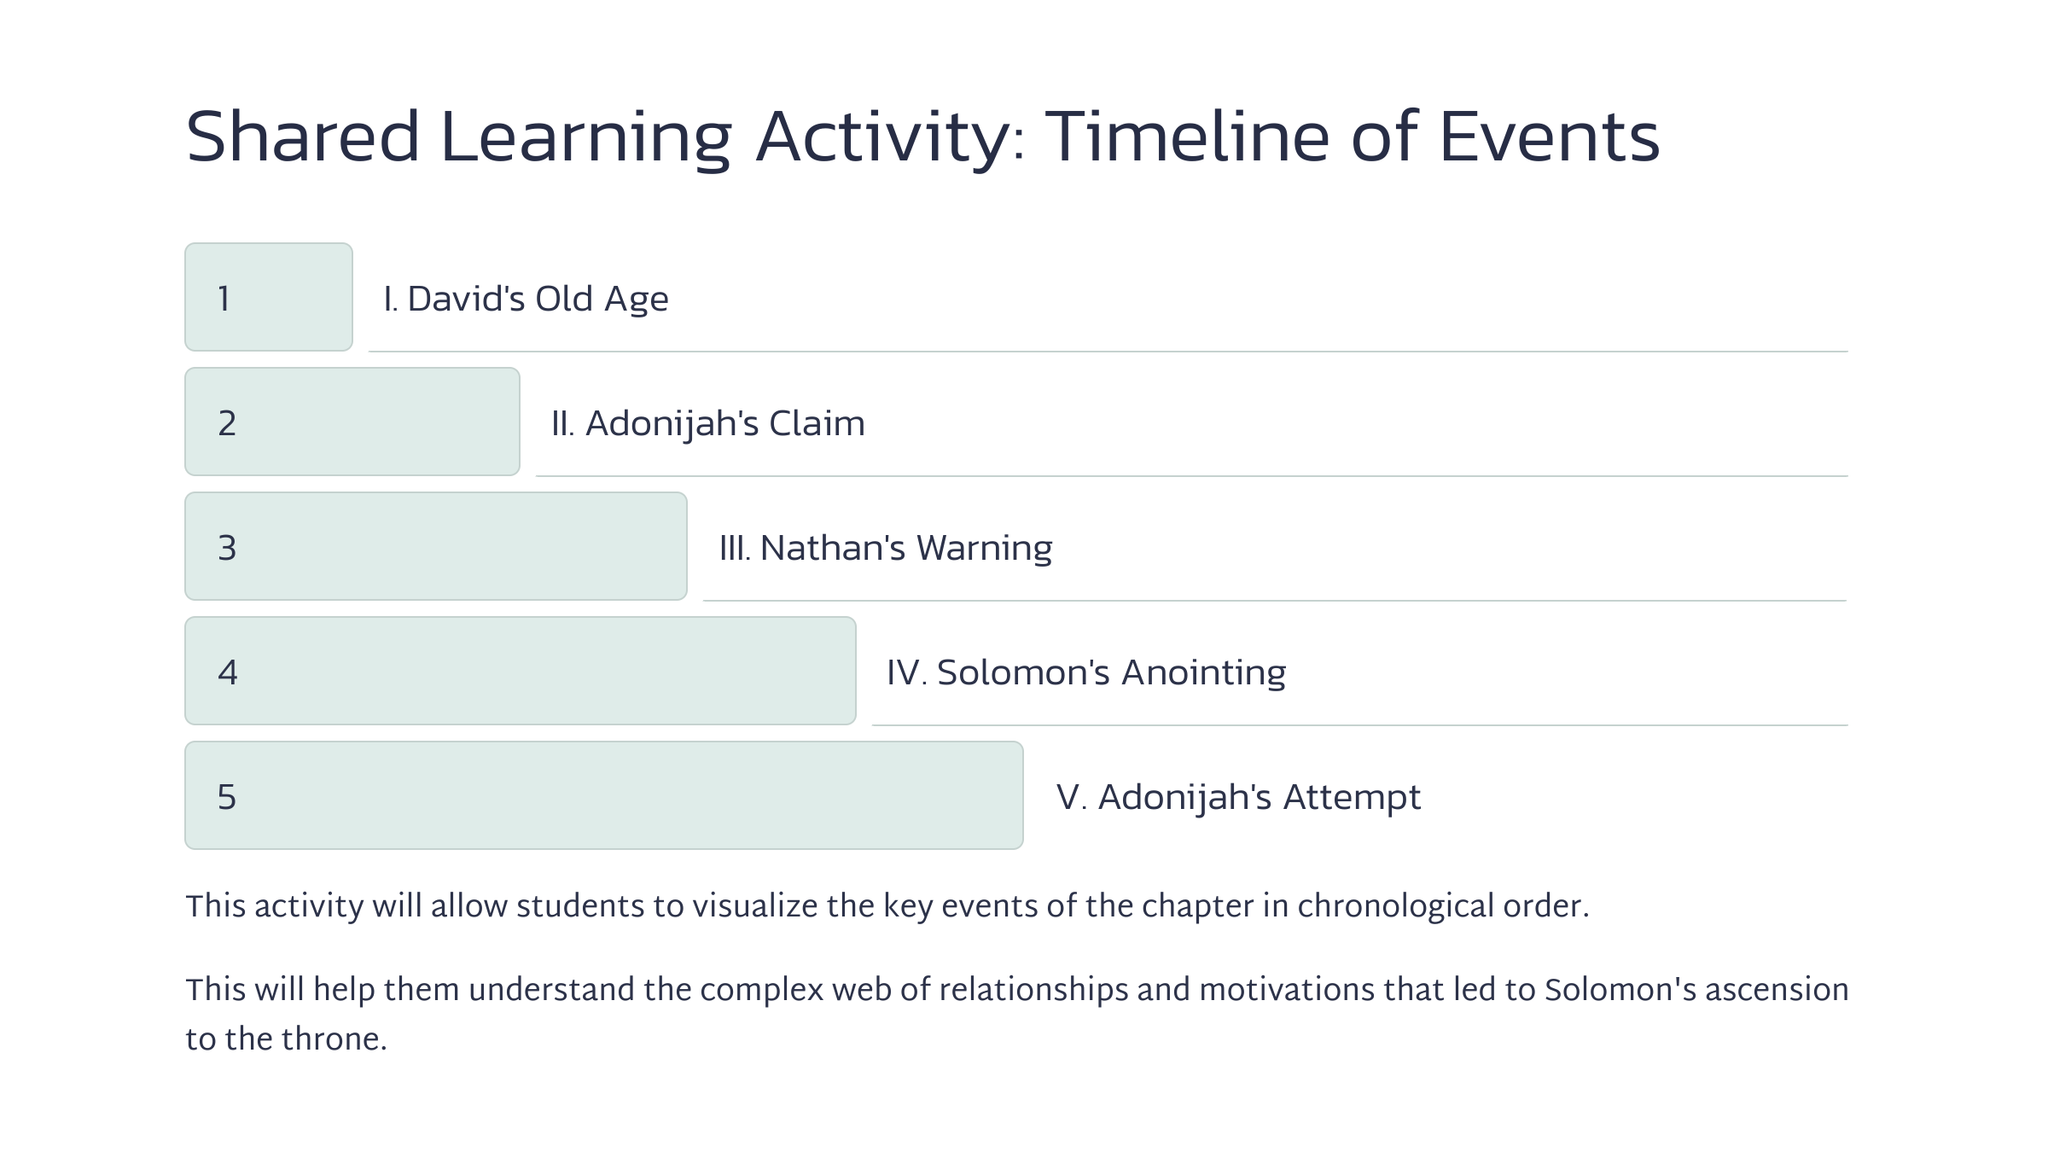Click the step 1 numbered box
The image size is (2048, 1152).
[x=268, y=297]
